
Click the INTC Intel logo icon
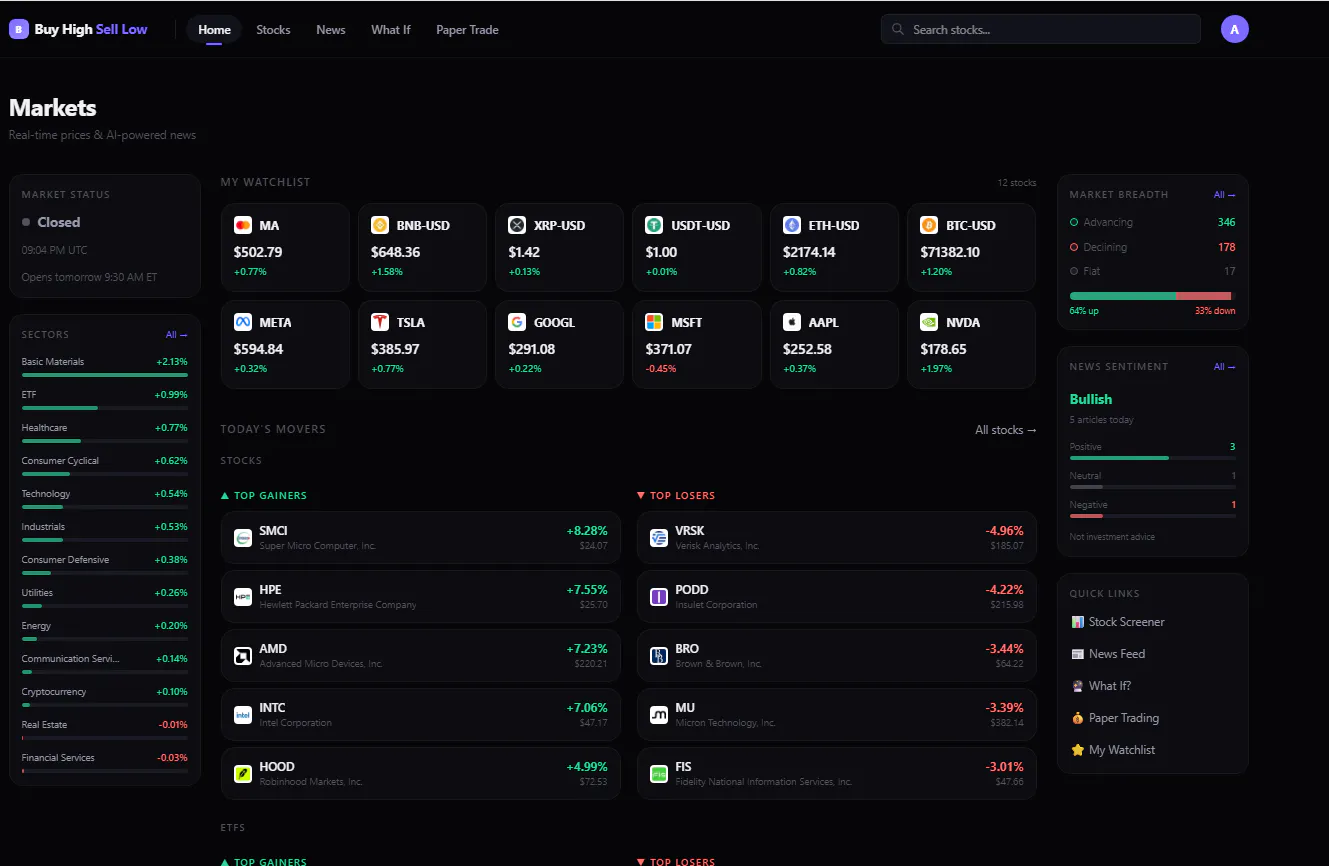coord(243,715)
